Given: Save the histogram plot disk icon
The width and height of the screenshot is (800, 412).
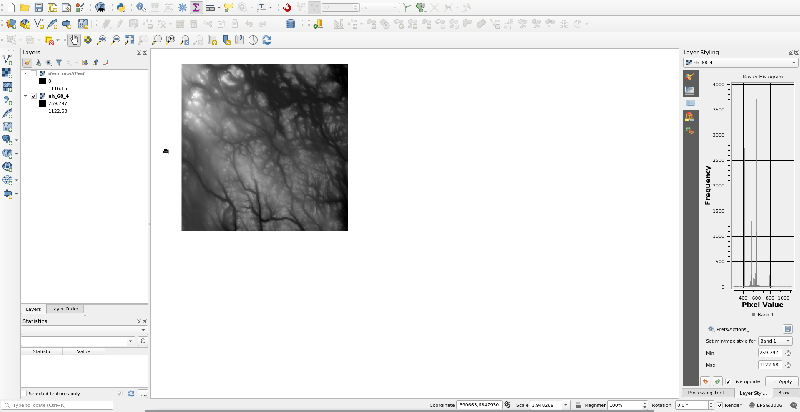Looking at the screenshot, I should tap(788, 329).
